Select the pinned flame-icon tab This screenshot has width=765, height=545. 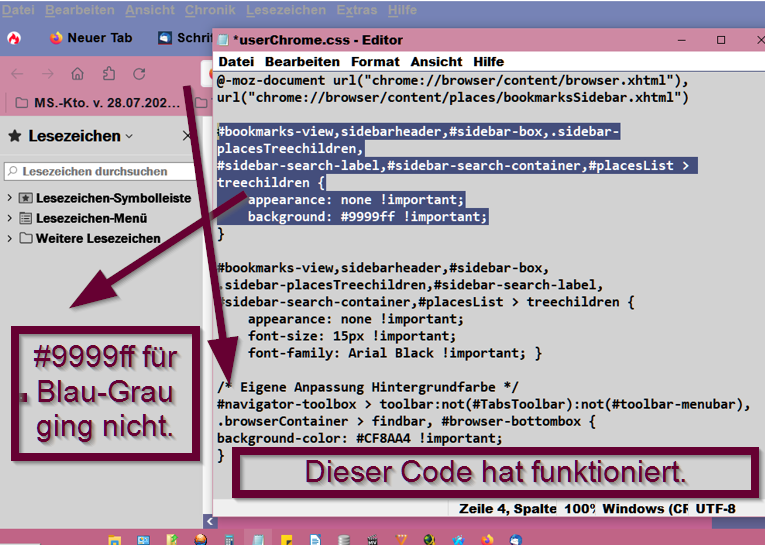coord(14,38)
